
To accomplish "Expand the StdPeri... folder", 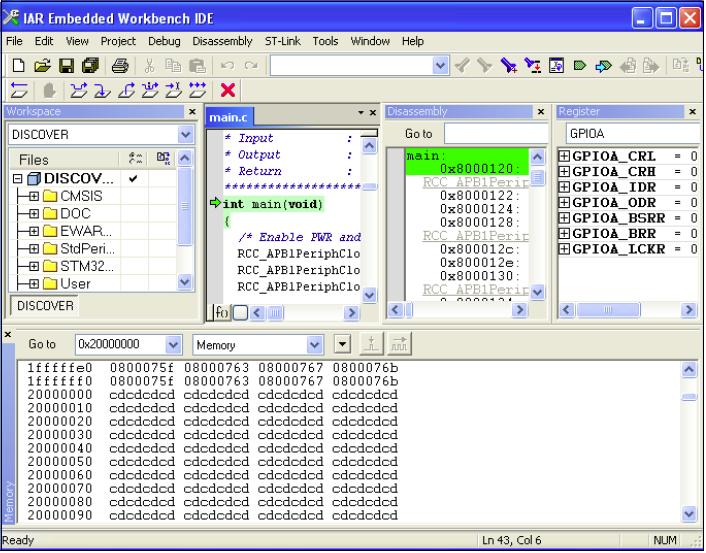I will point(34,249).
